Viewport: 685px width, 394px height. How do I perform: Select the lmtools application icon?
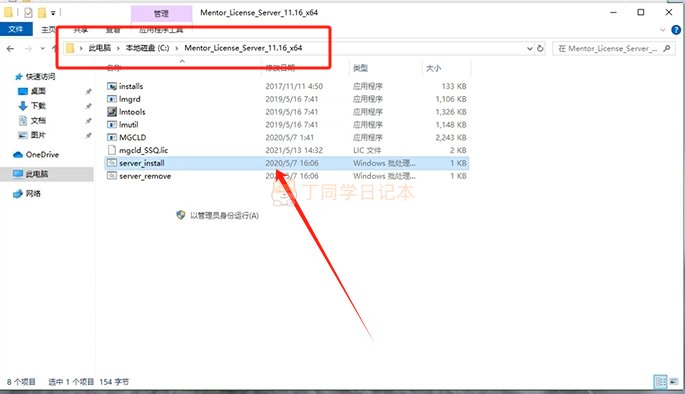(x=112, y=112)
